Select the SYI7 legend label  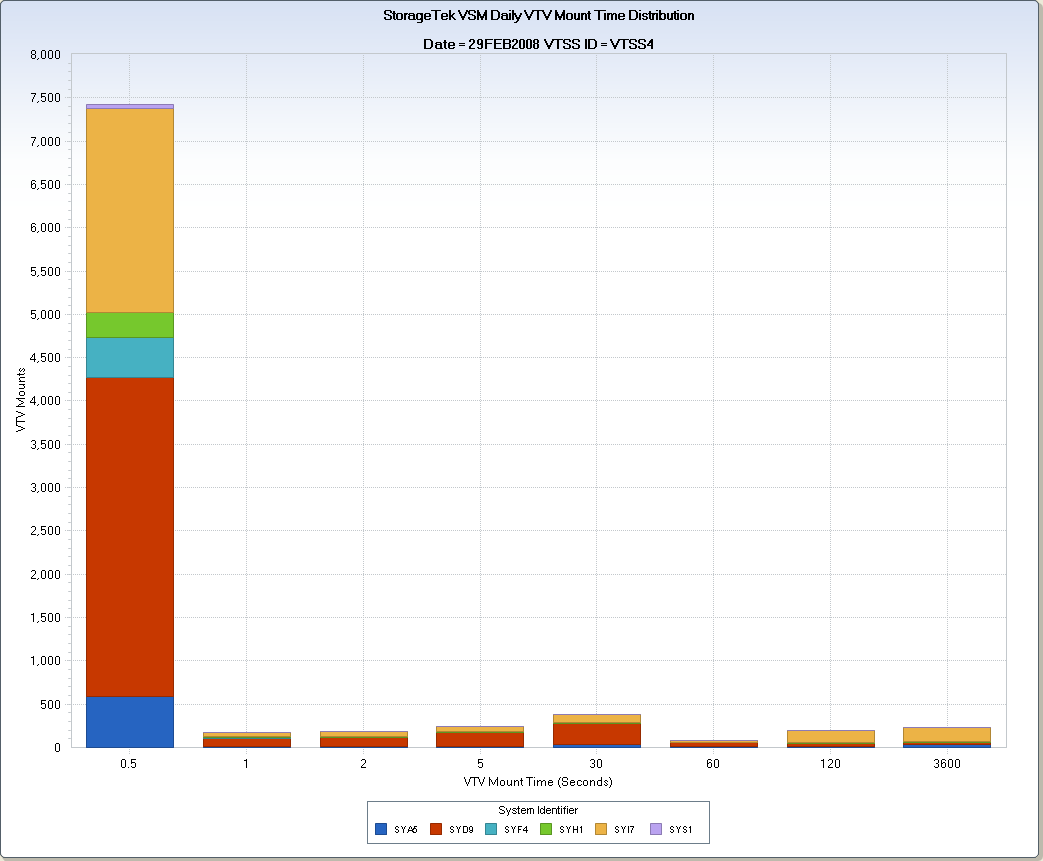(624, 830)
